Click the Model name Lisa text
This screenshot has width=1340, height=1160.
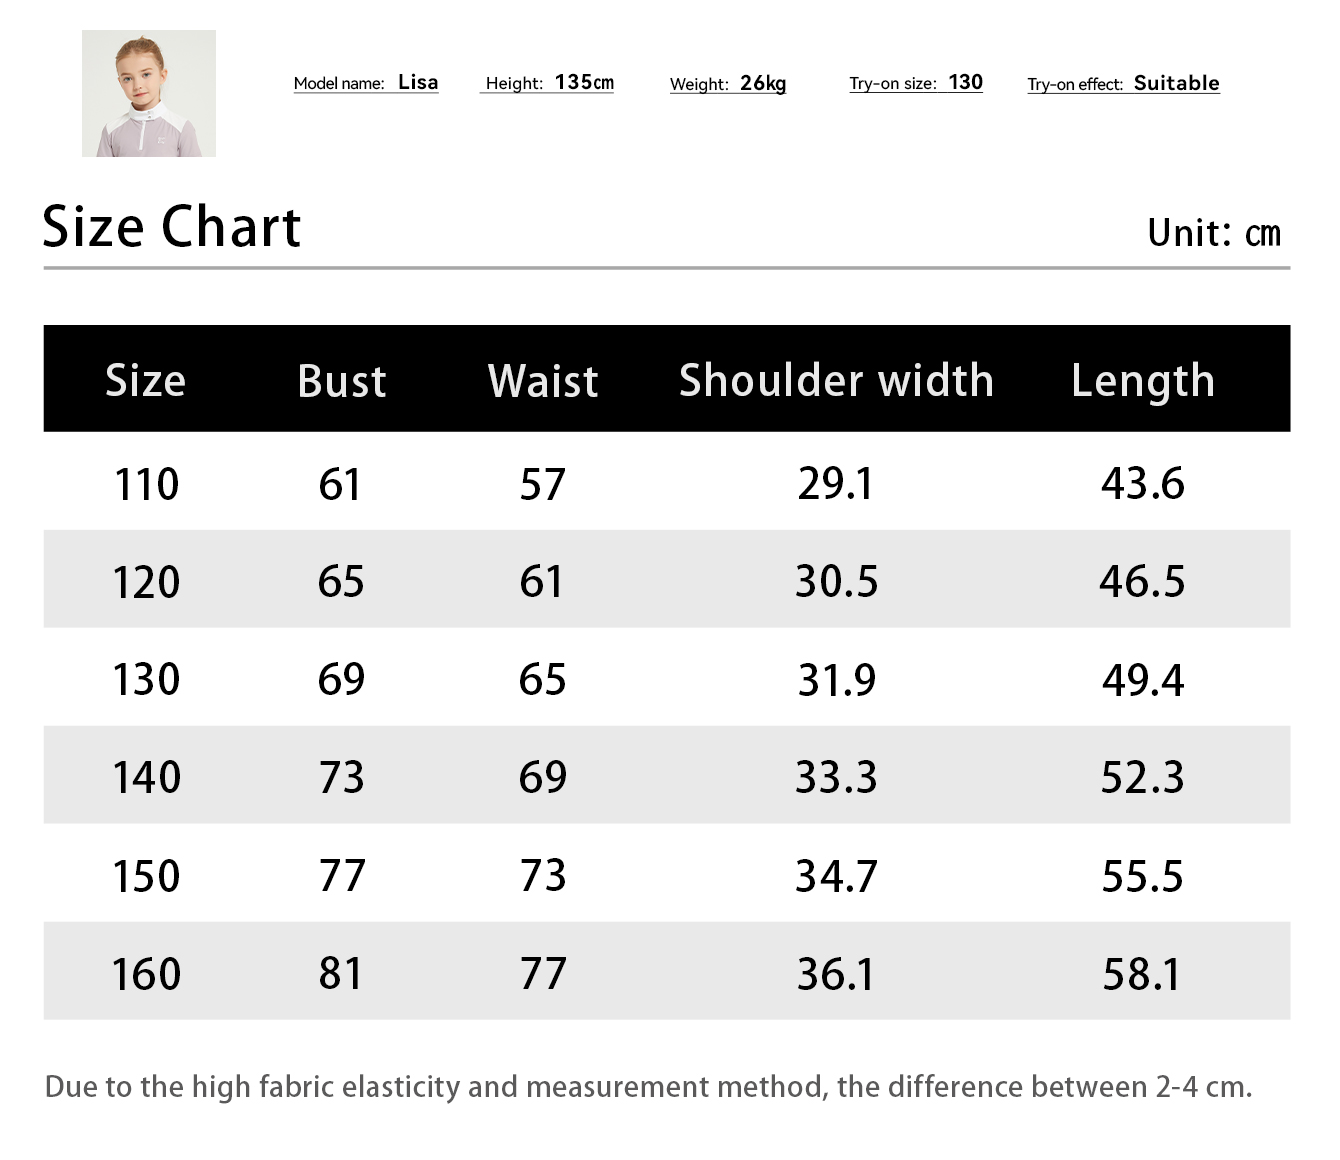366,83
